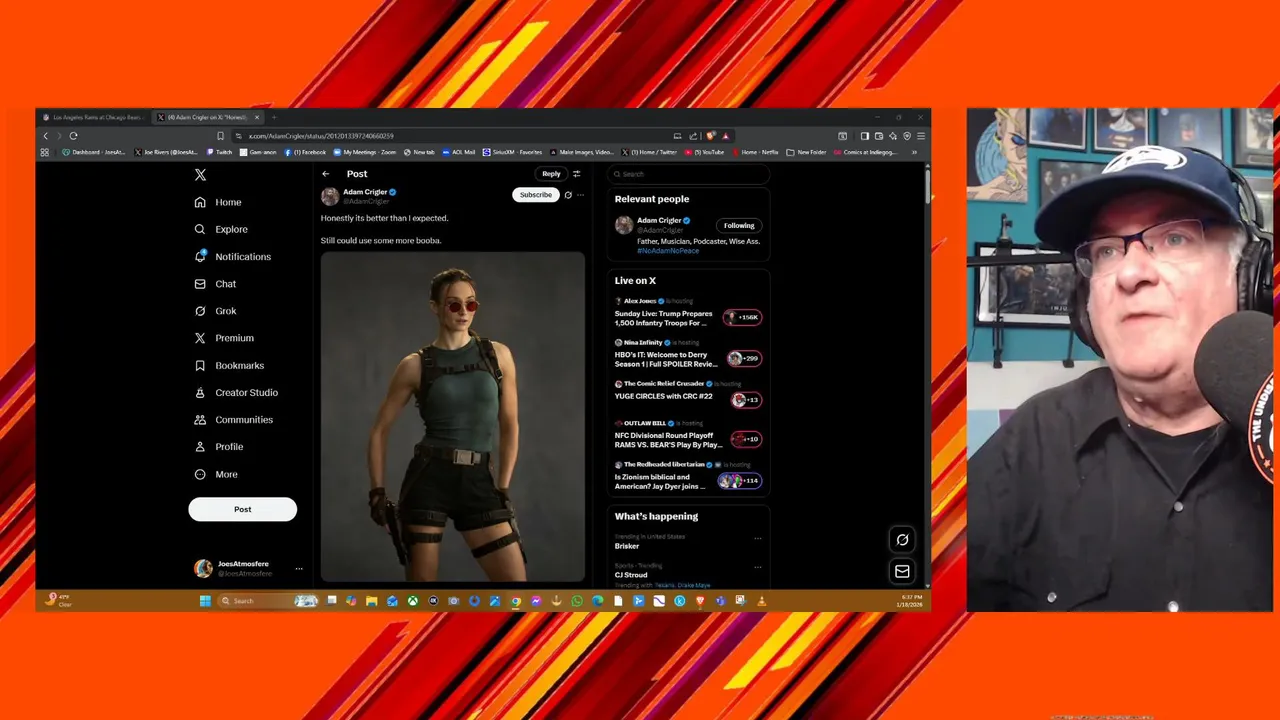This screenshot has height=720, width=1280.
Task: Open Premium in the sidebar
Action: pos(224,338)
